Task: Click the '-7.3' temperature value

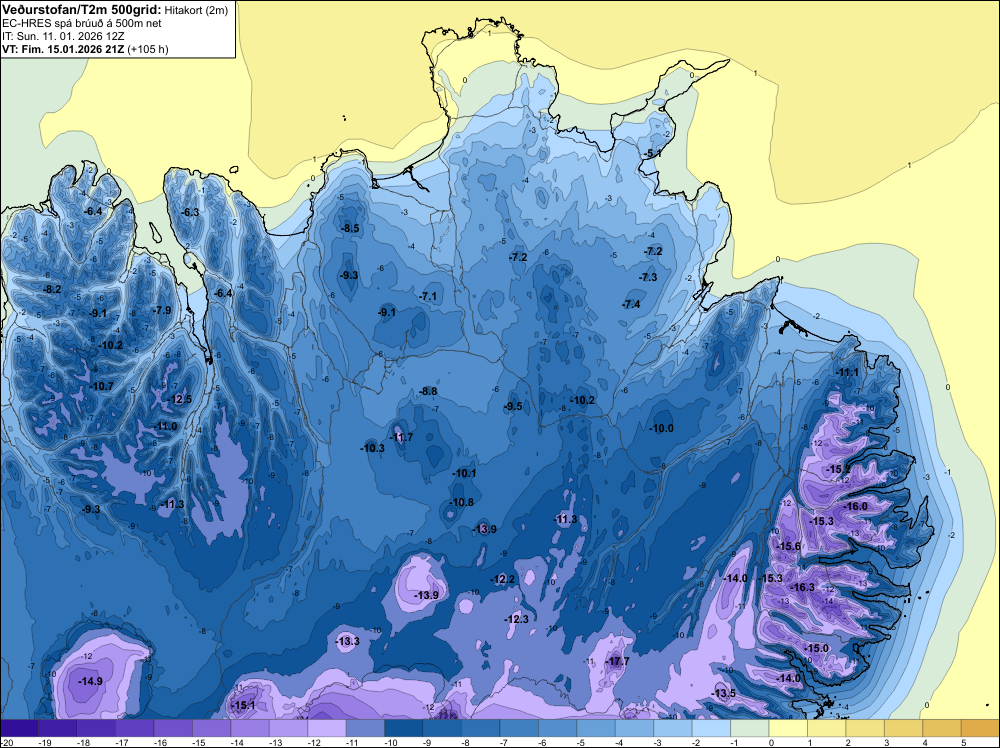Action: click(648, 277)
